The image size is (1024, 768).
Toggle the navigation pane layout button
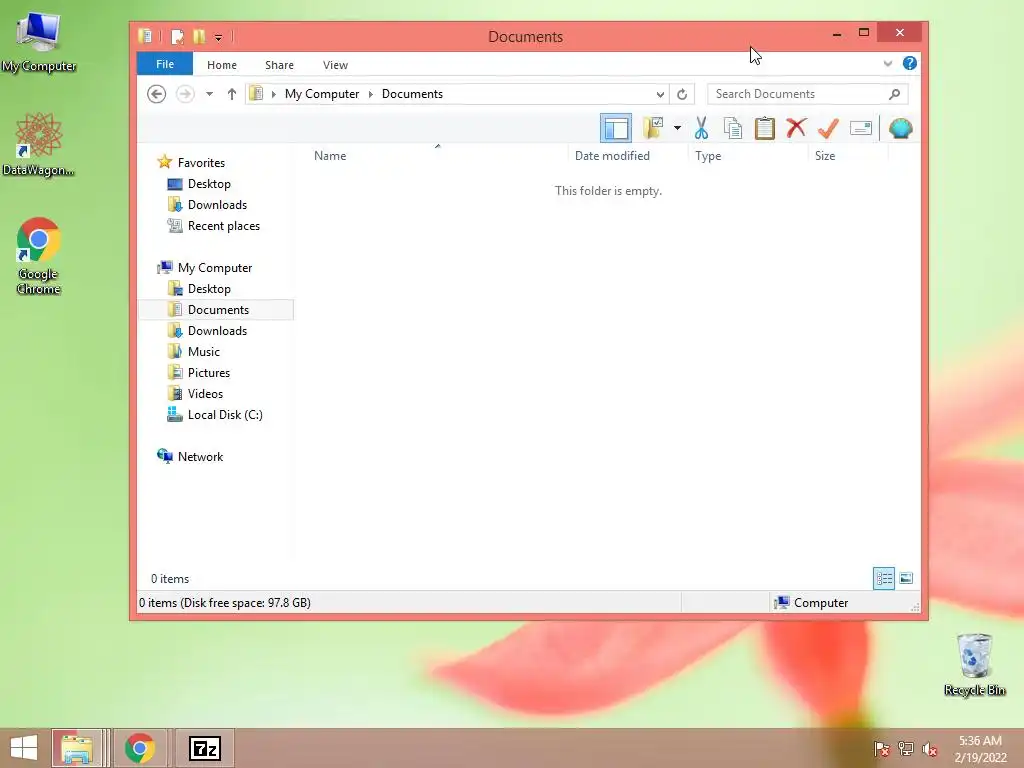point(615,128)
